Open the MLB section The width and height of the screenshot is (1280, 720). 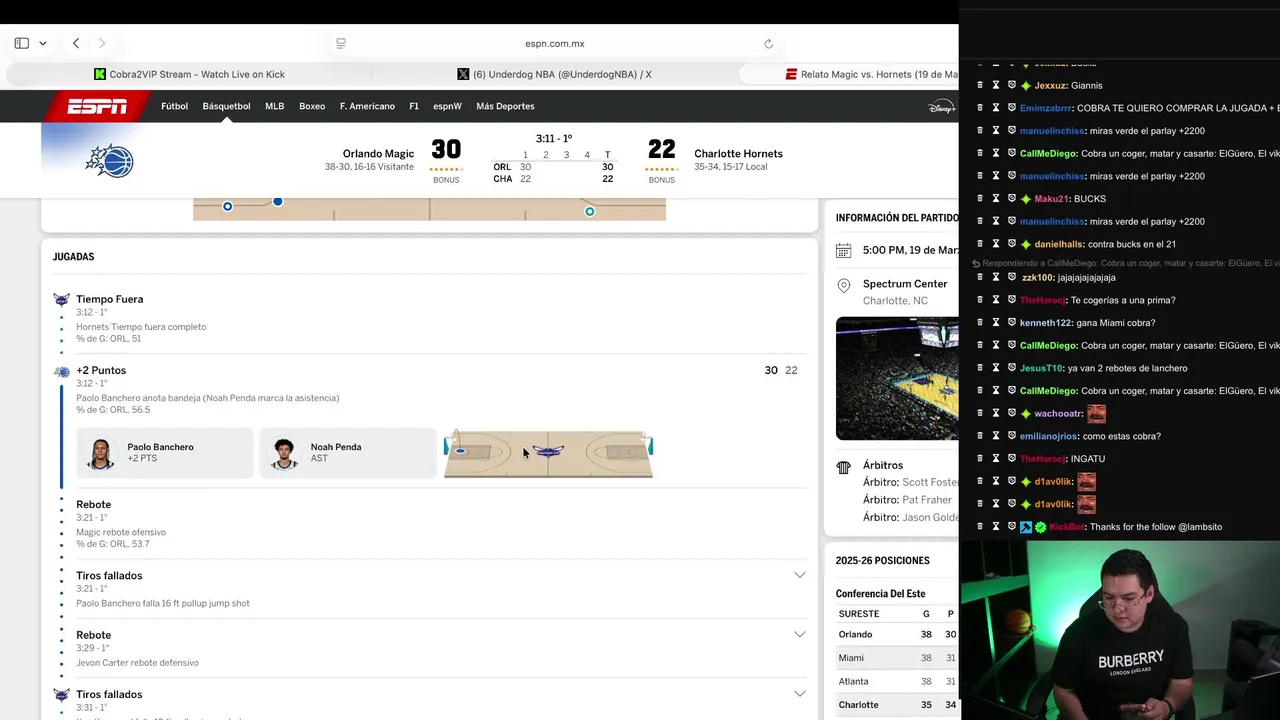pyautogui.click(x=274, y=106)
